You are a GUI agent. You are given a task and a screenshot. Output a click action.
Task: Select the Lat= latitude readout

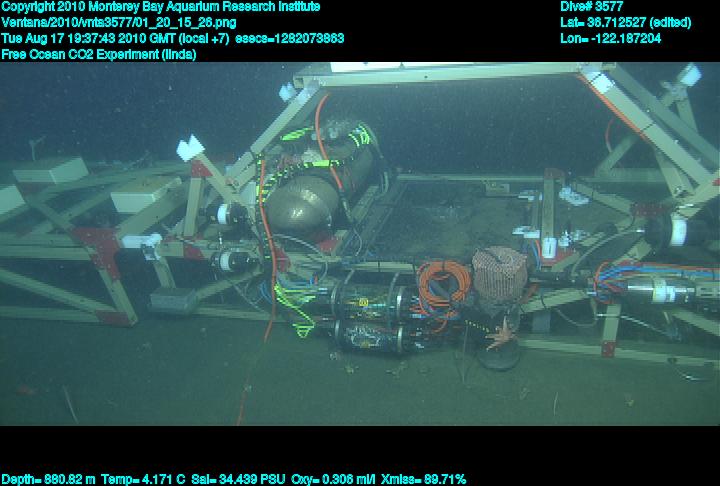[624, 22]
